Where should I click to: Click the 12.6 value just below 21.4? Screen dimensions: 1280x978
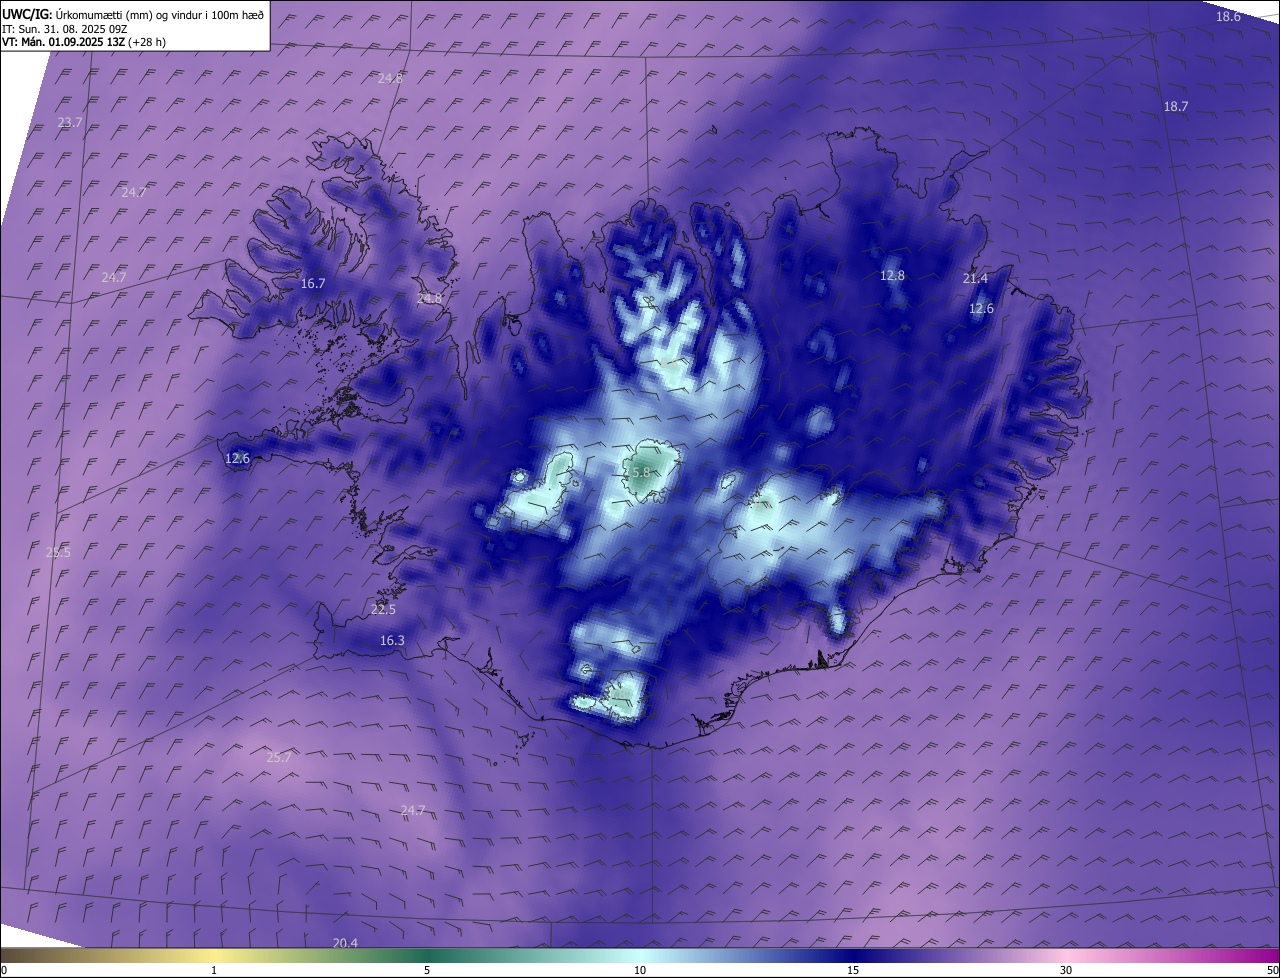[x=982, y=308]
